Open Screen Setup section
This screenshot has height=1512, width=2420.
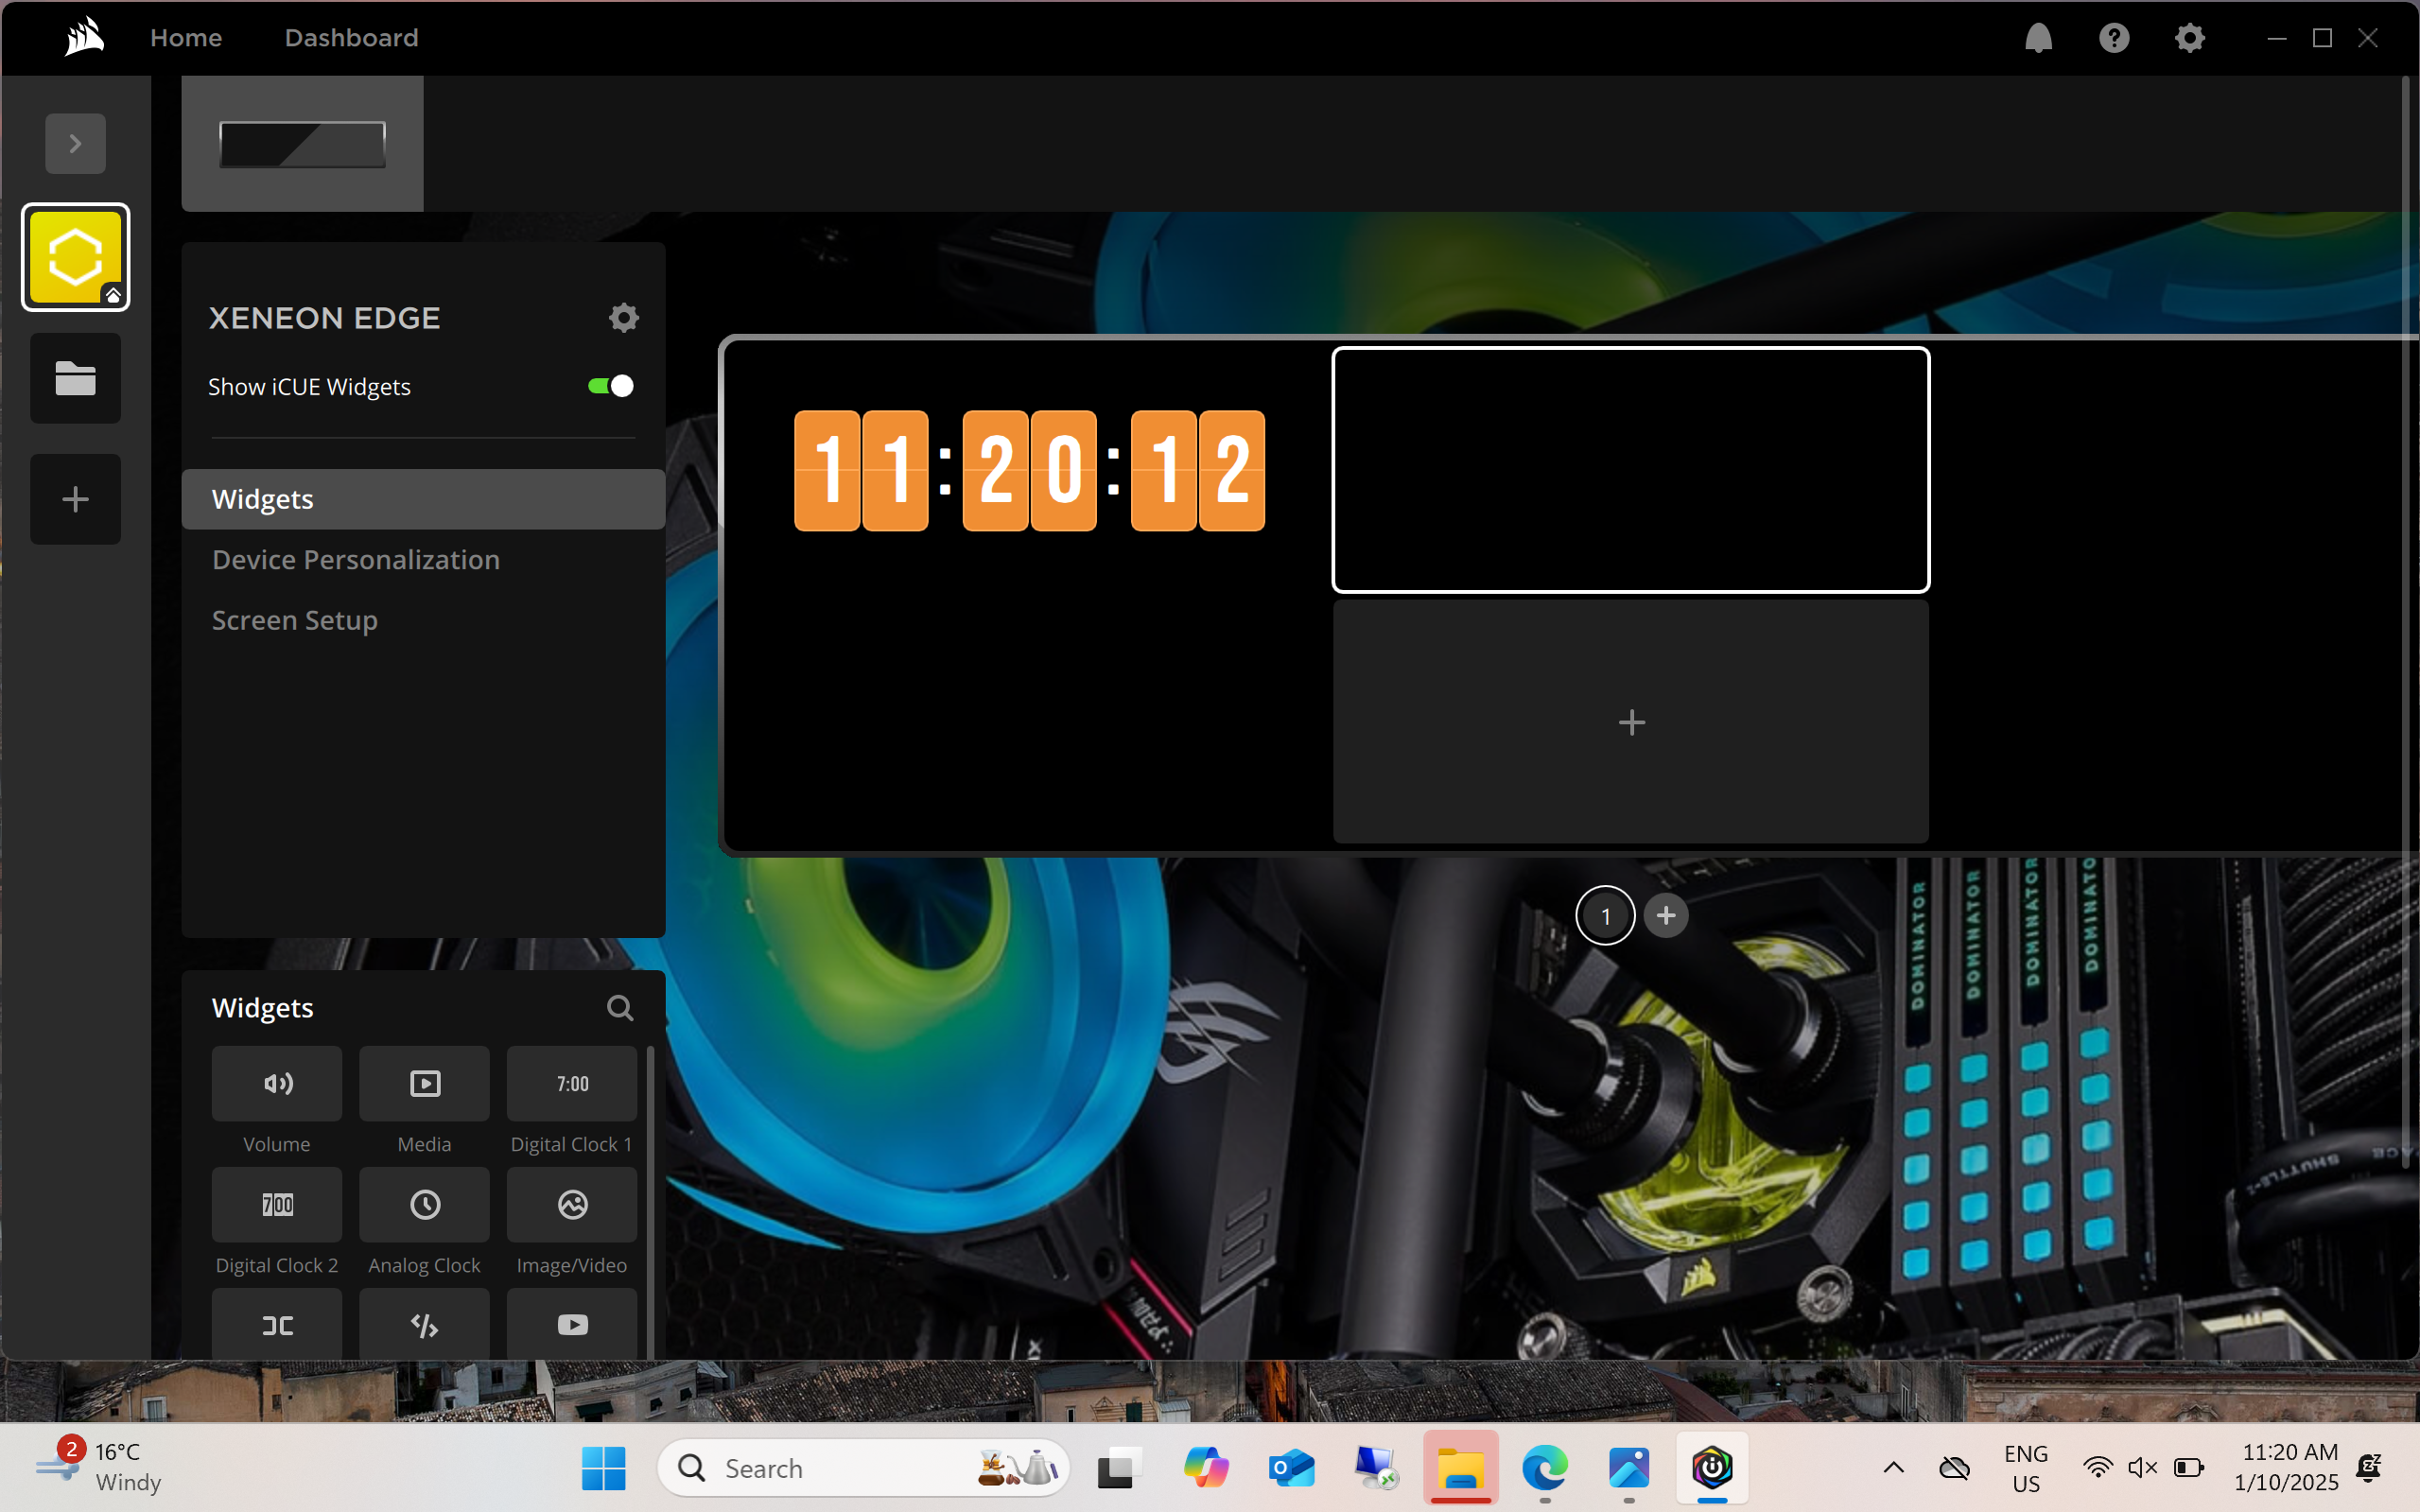(294, 621)
